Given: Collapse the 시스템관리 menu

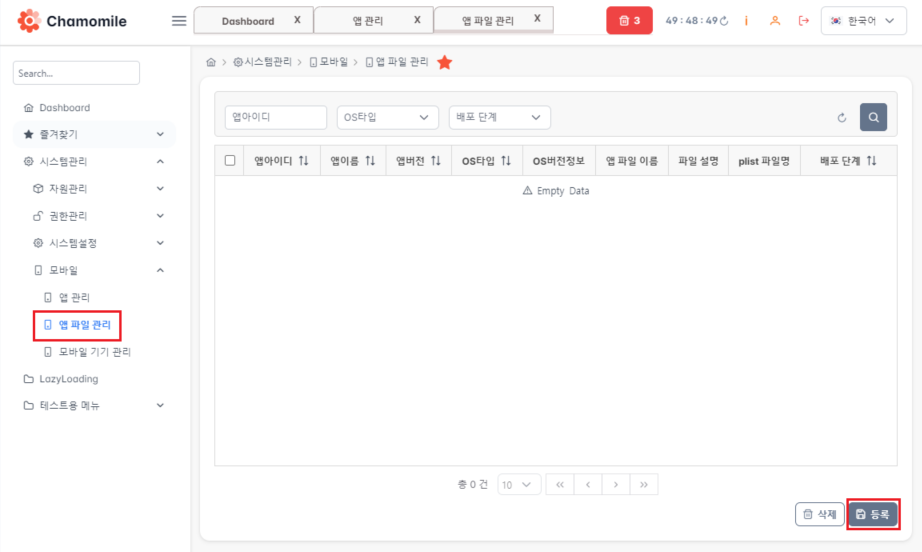Looking at the screenshot, I should point(160,162).
